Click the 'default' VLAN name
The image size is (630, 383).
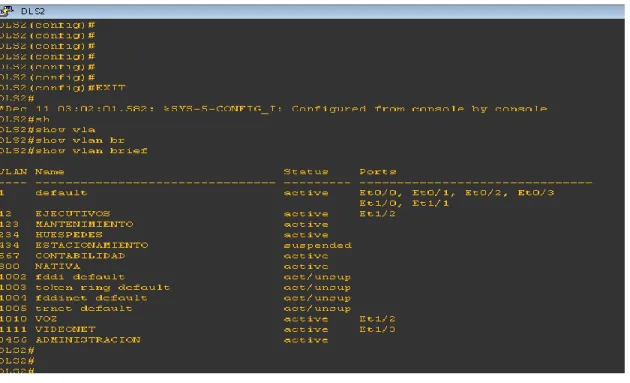tap(61, 193)
